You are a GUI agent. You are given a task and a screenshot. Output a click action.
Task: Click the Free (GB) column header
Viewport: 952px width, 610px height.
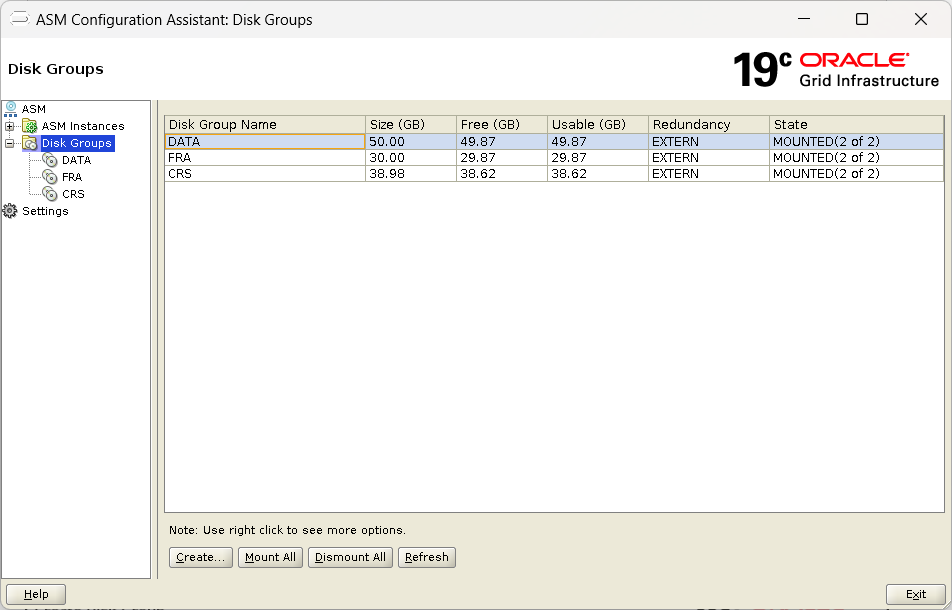point(502,124)
